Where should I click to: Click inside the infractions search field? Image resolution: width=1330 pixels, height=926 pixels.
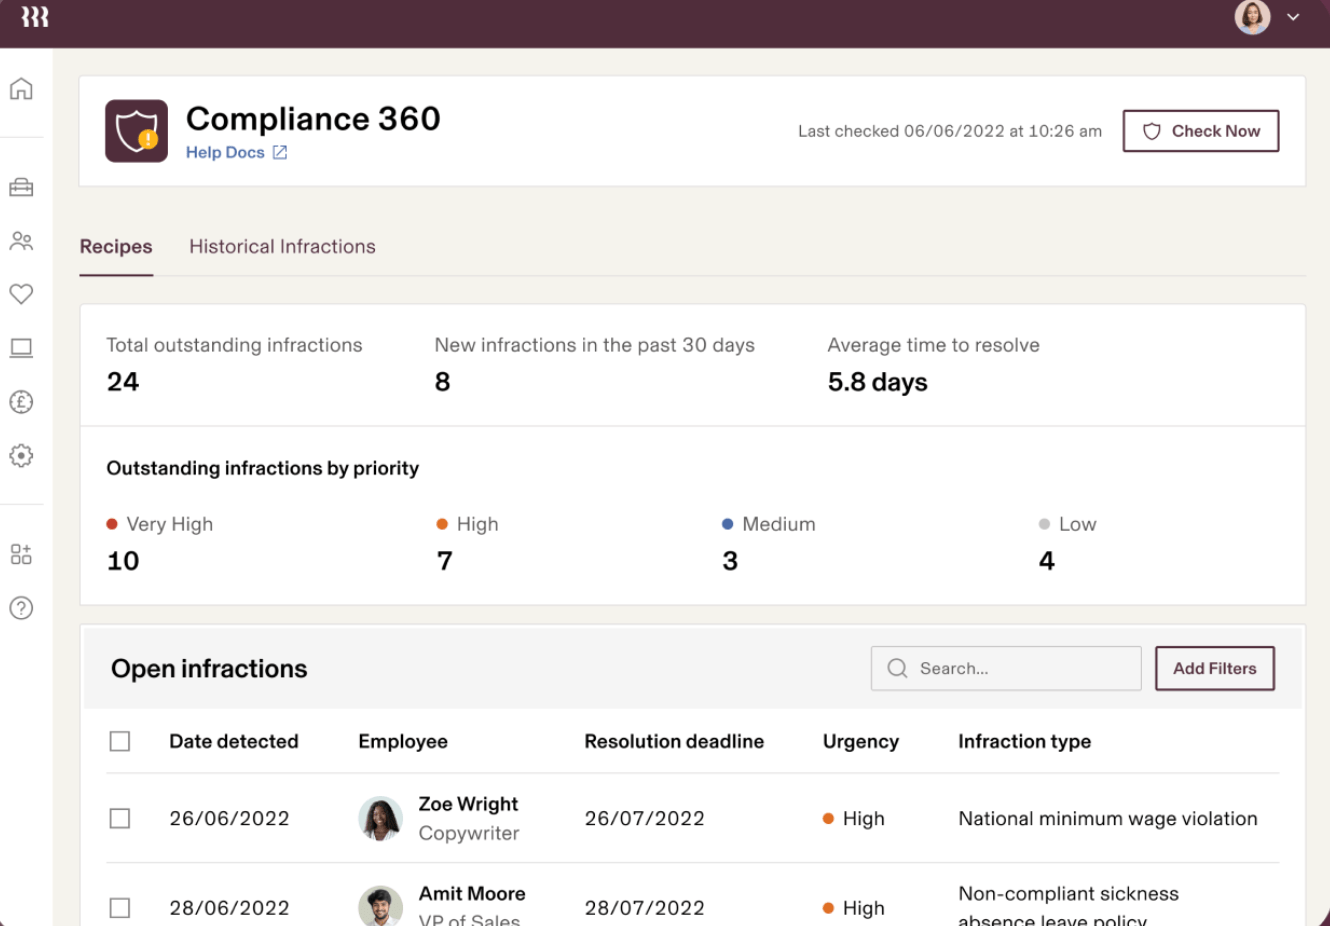(1005, 668)
